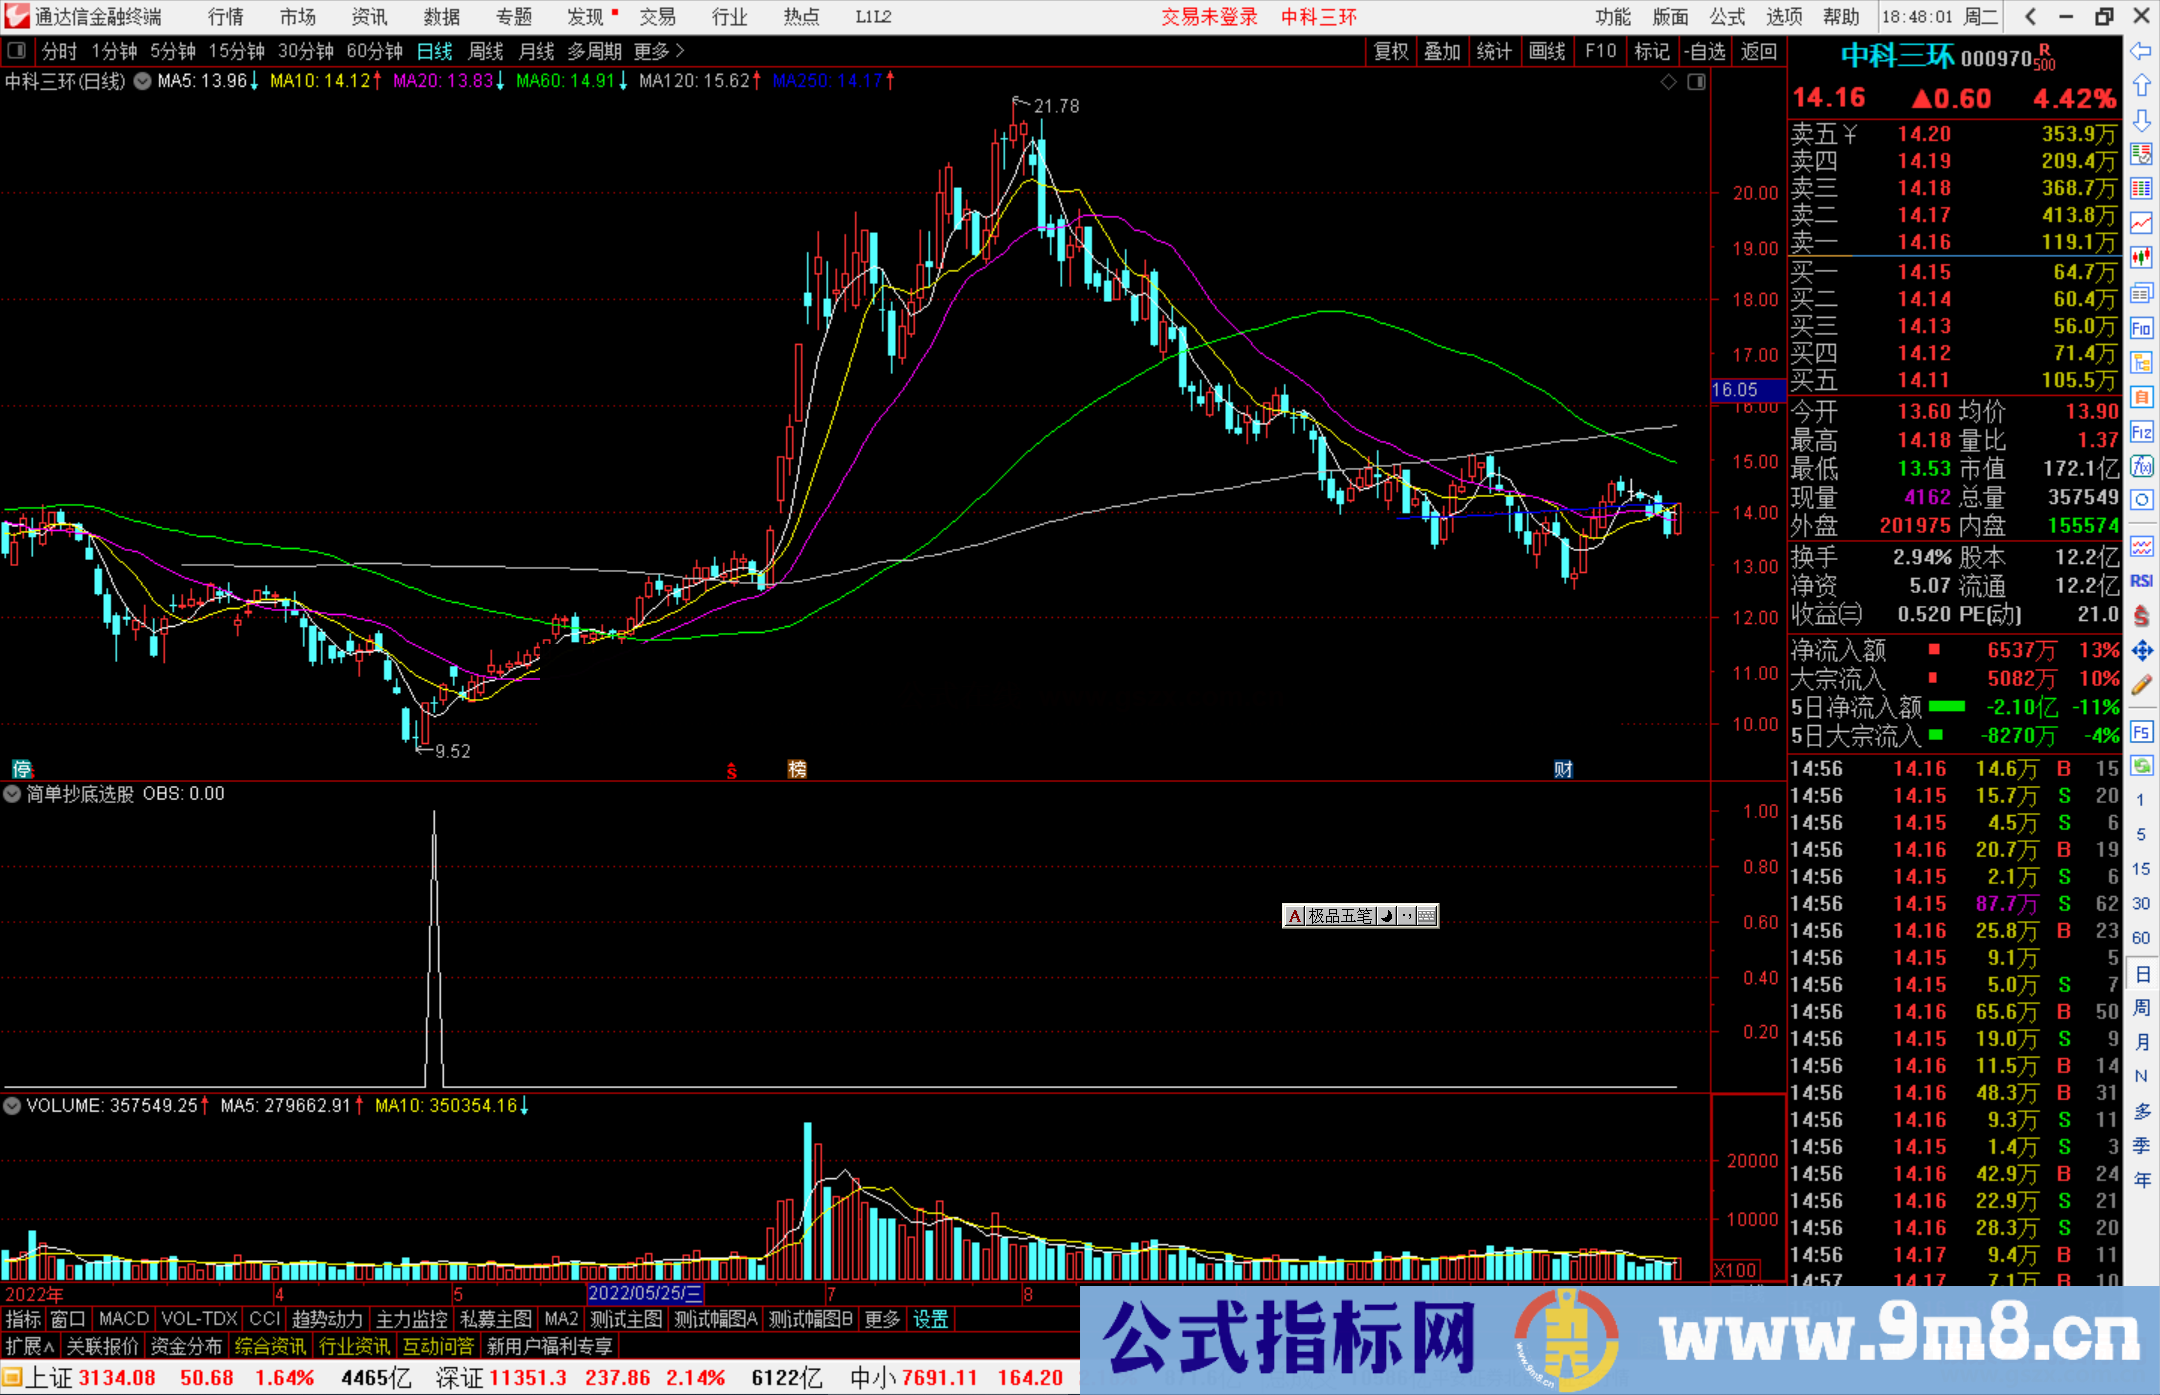The height and width of the screenshot is (1395, 2160).
Task: Click the circle O sidebar icon
Action: [2141, 500]
